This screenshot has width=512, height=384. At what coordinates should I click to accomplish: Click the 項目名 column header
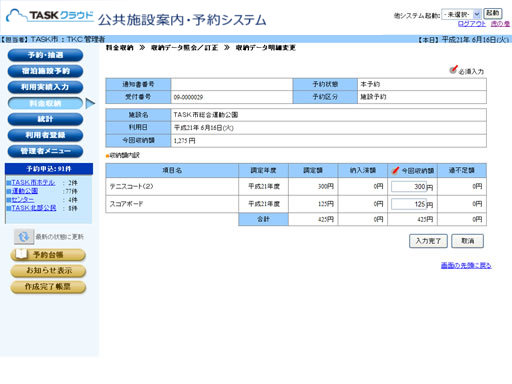coord(172,170)
